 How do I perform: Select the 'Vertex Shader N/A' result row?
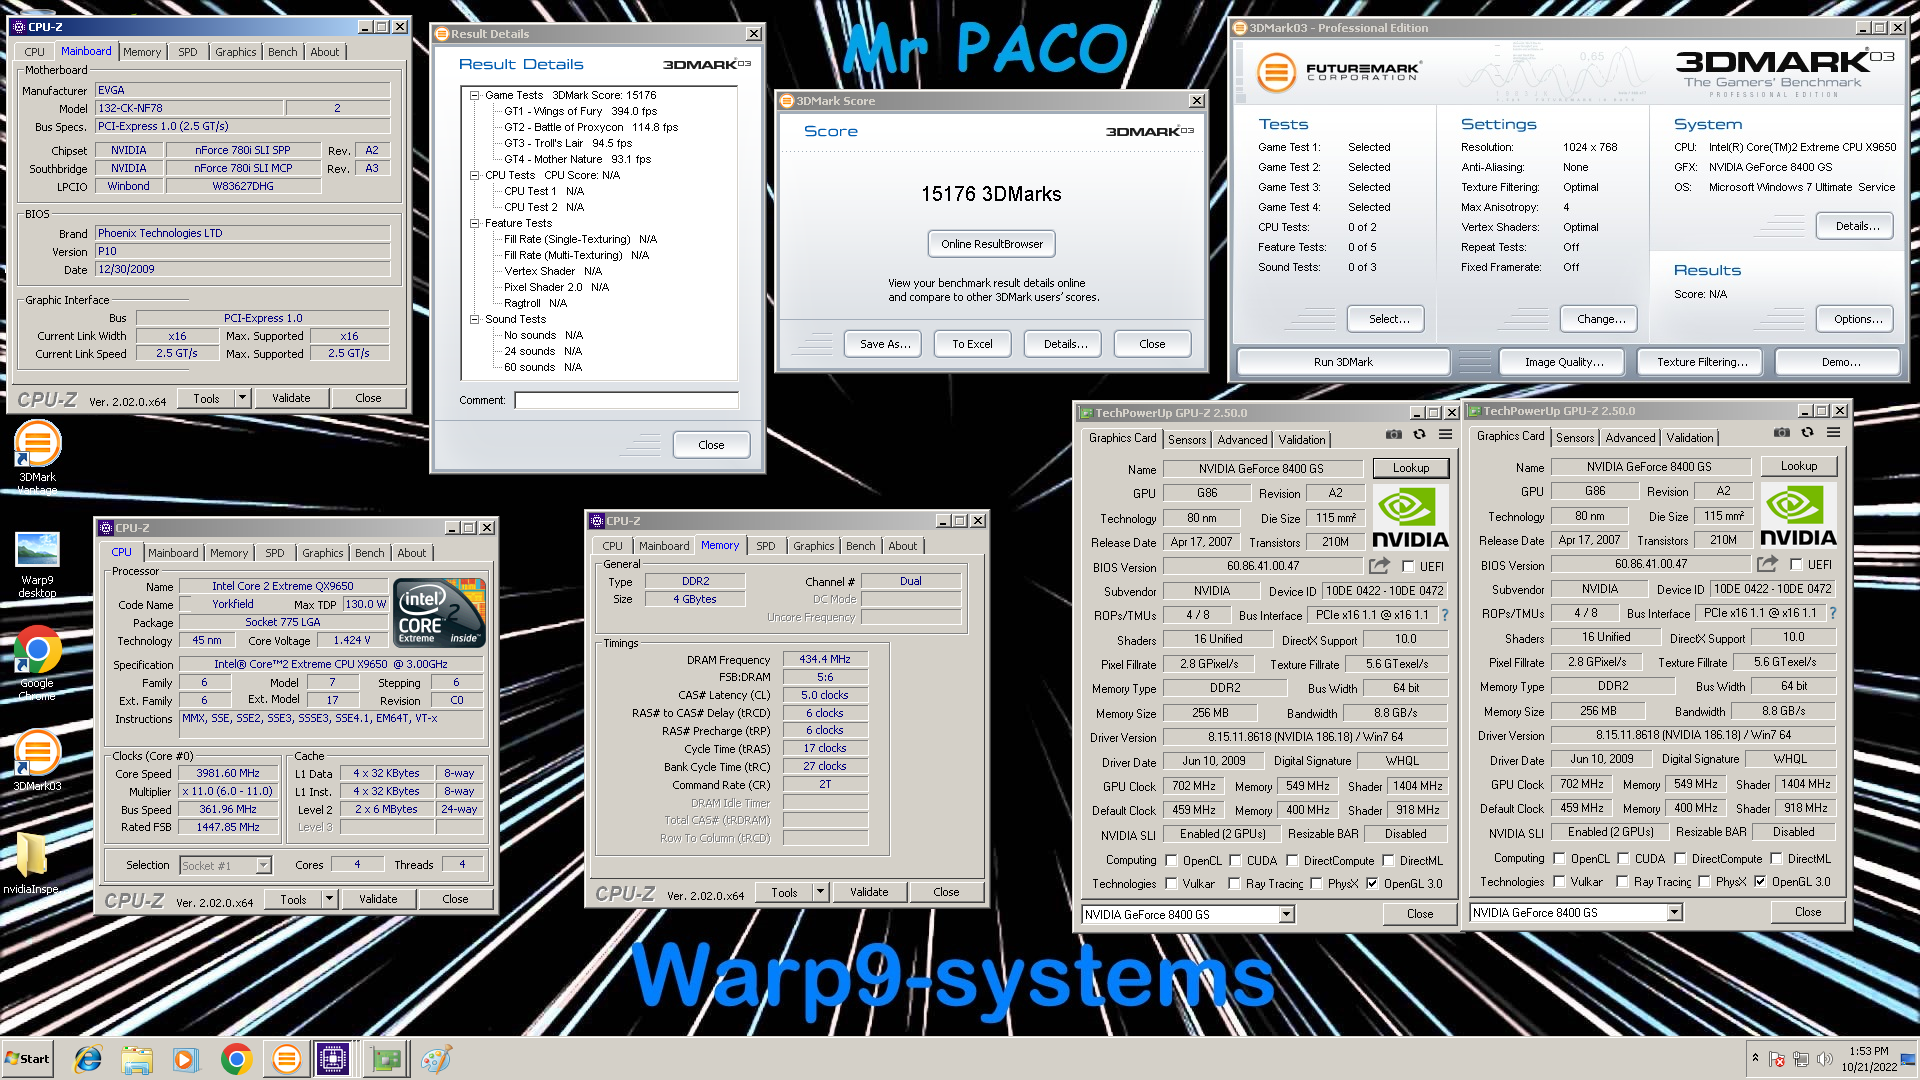point(552,272)
